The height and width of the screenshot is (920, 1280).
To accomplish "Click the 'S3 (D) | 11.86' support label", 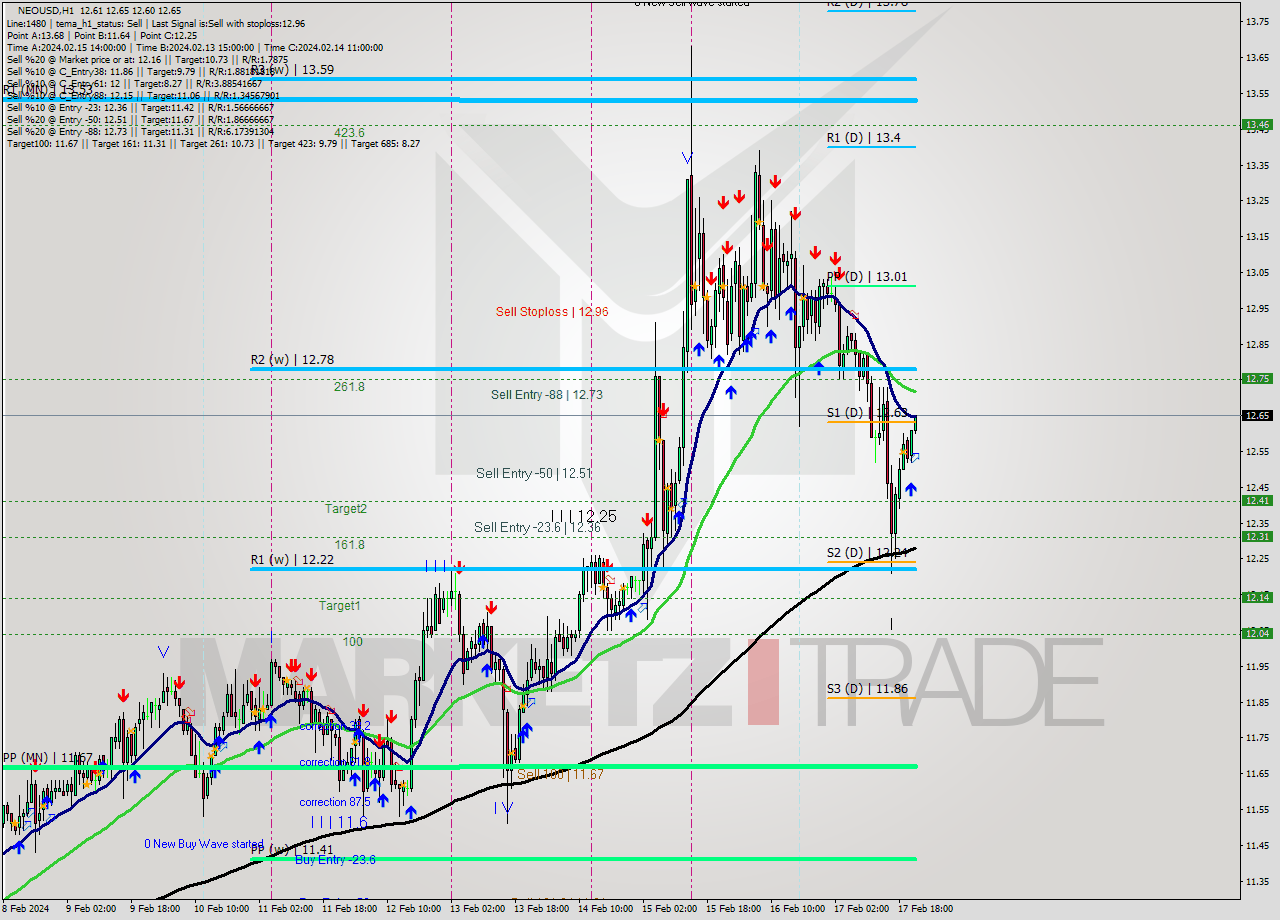I will pyautogui.click(x=867, y=689).
